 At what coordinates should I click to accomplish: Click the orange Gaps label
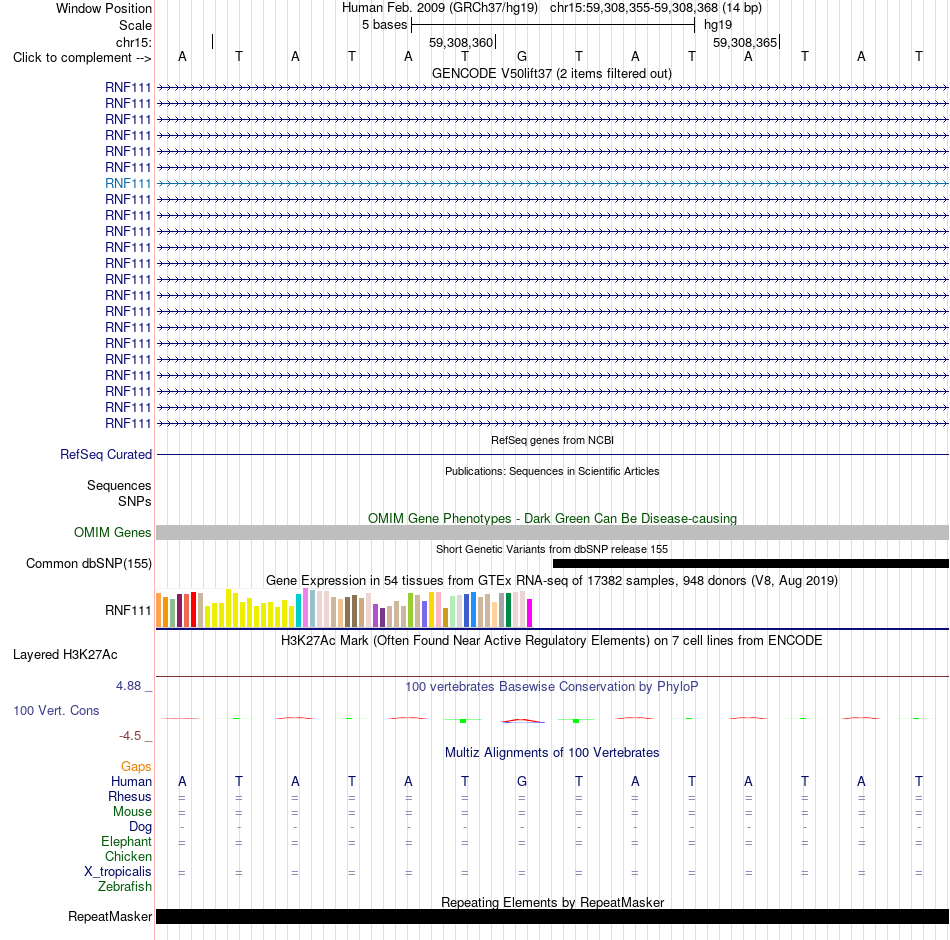(136, 767)
